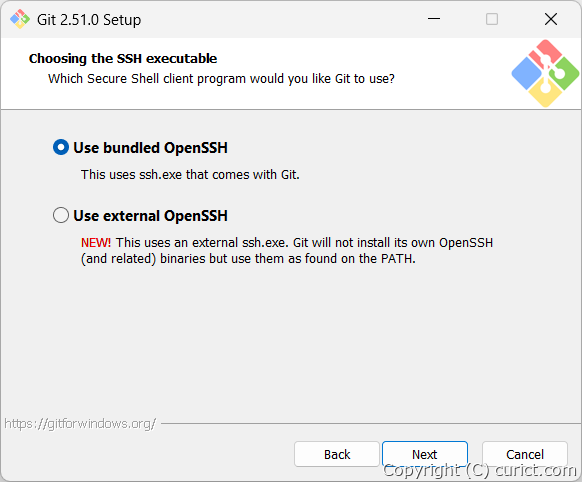Click the "Which Secure Shell client program" subtitle
Image resolution: width=582 pixels, height=482 pixels.
[x=221, y=79]
